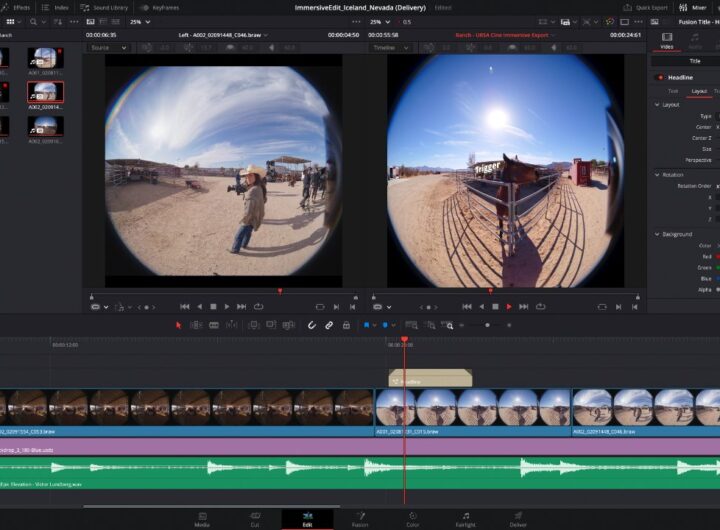Stop playback in the timeline viewer
Image resolution: width=720 pixels, height=530 pixels.
(x=495, y=306)
